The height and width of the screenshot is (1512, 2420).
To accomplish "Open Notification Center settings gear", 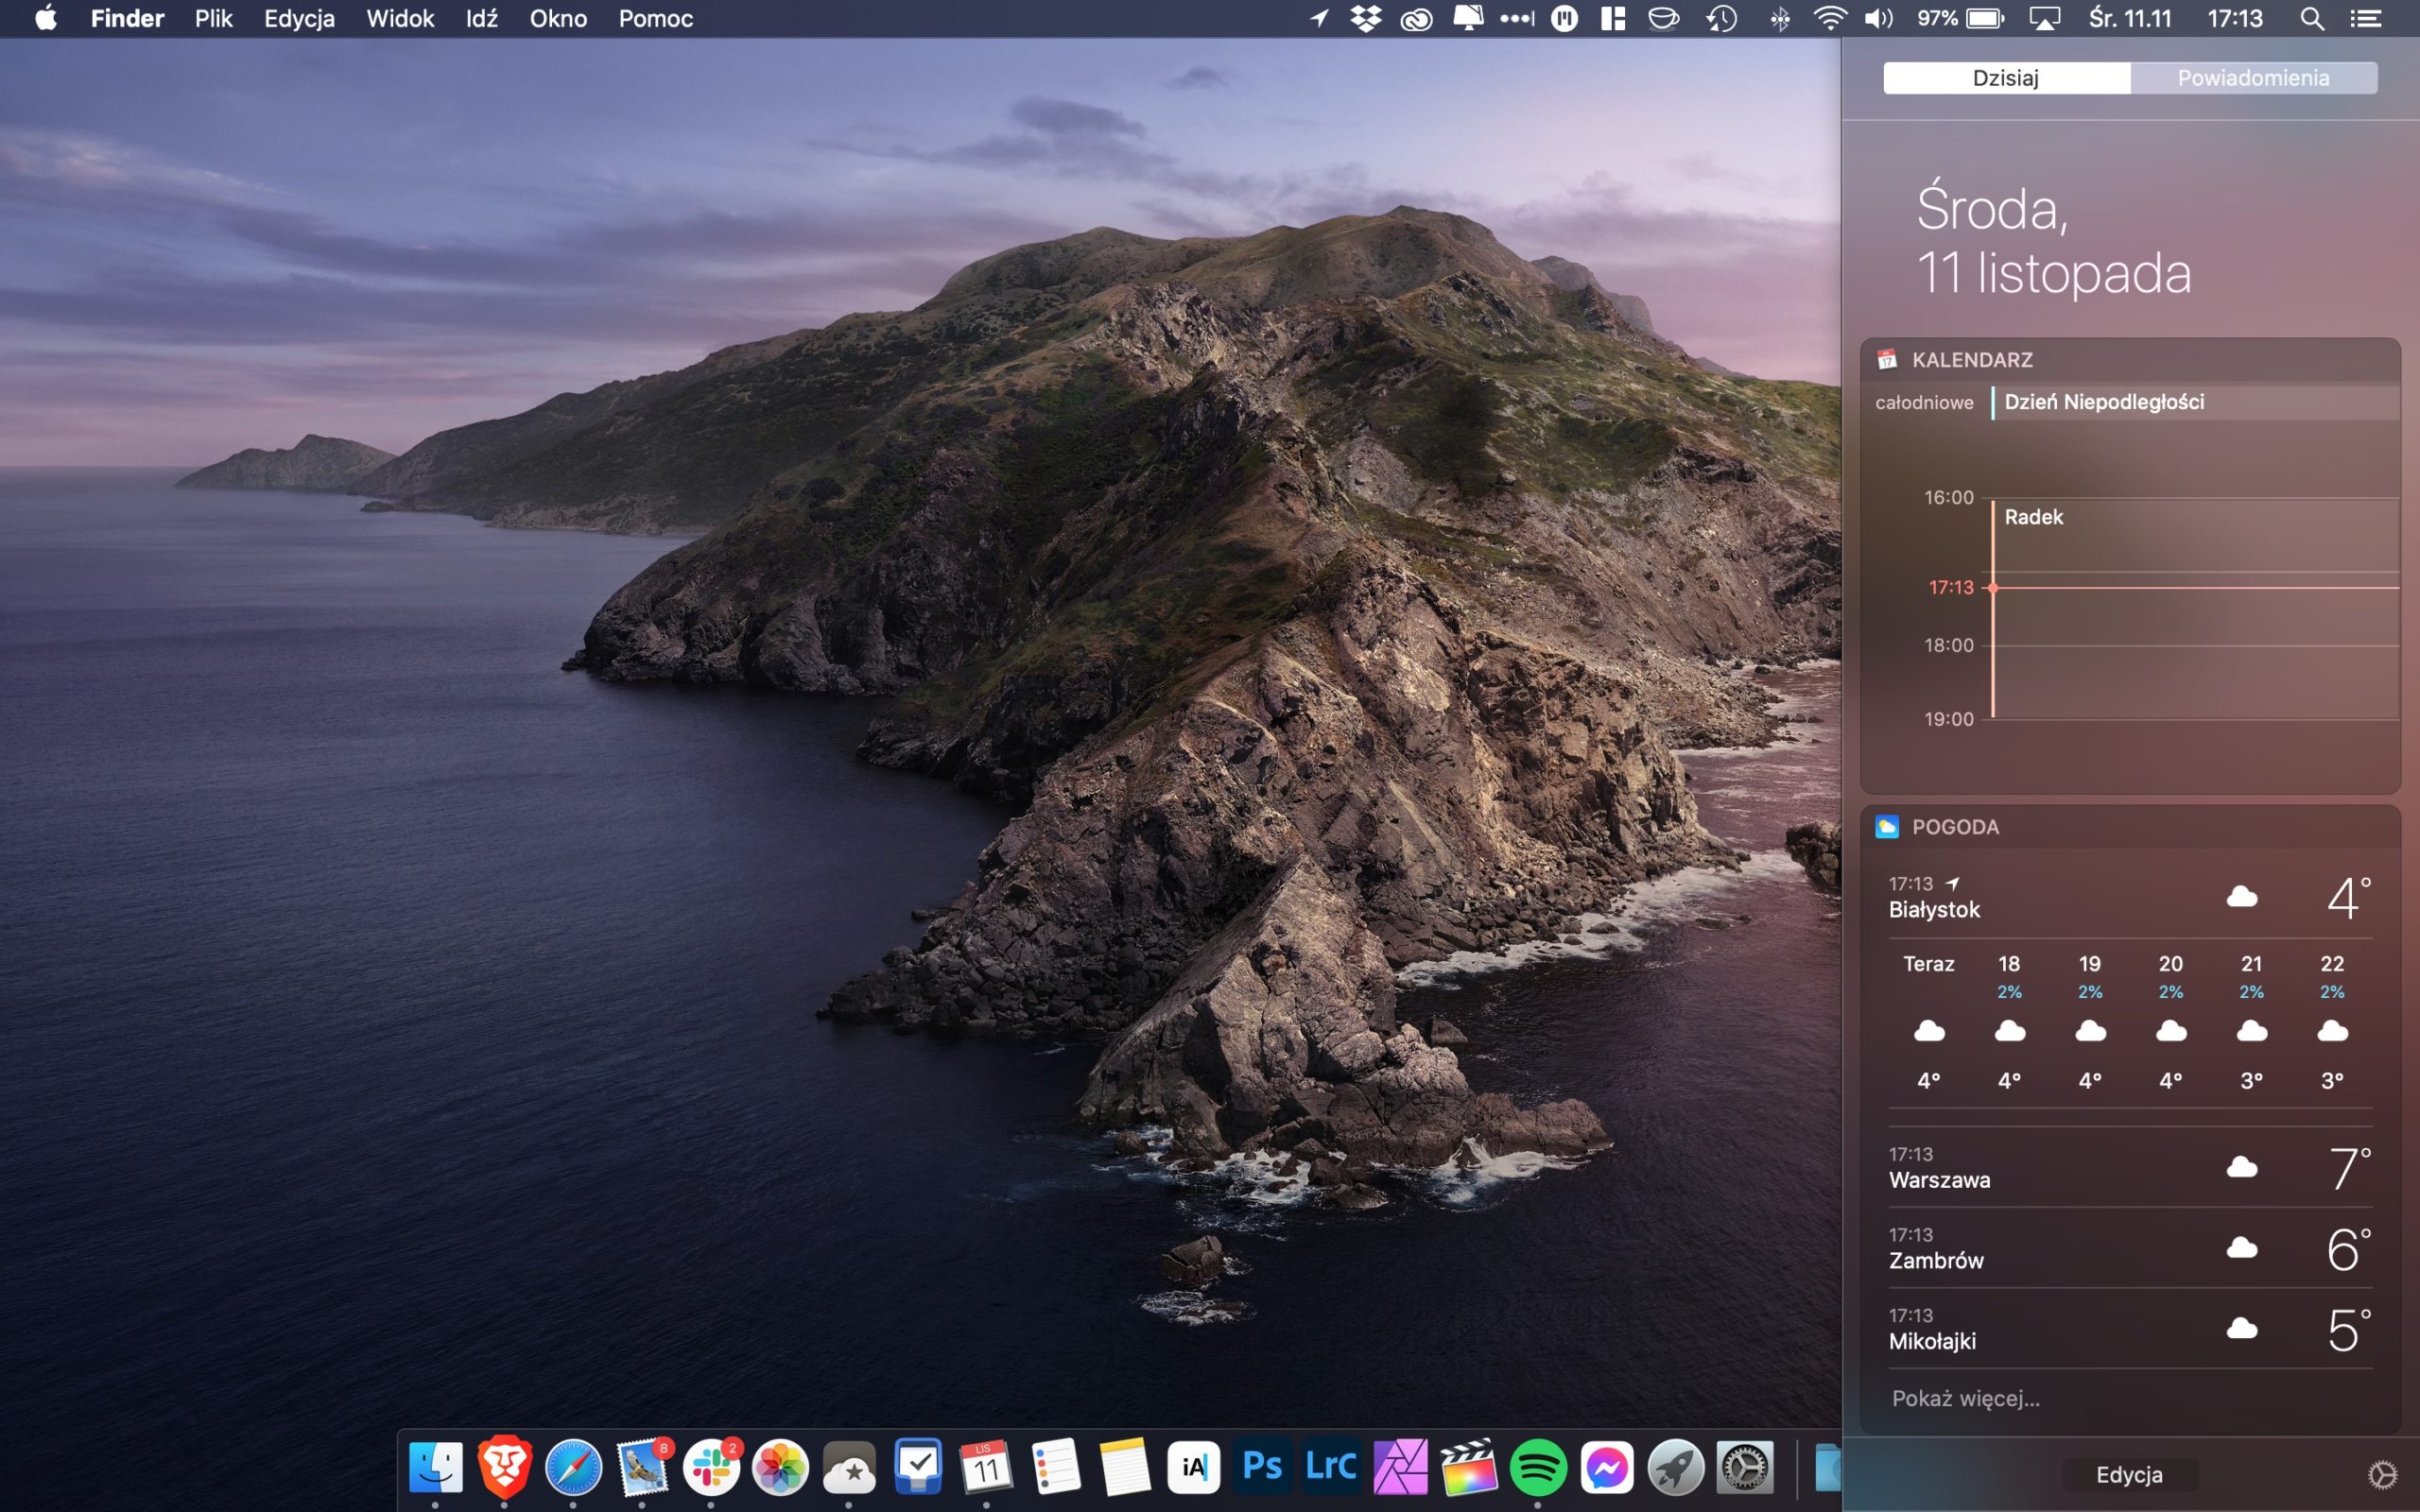I will click(x=2382, y=1474).
